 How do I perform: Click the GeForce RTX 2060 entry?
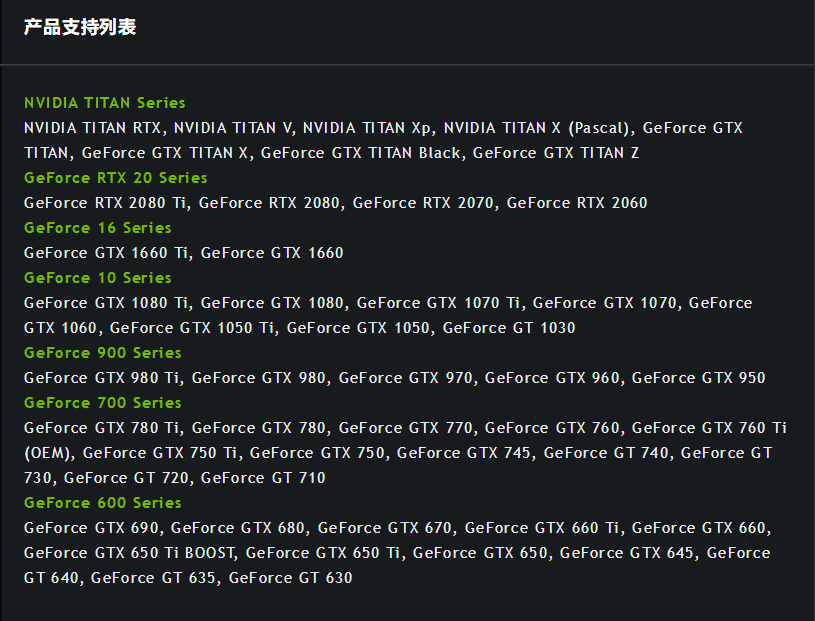577,203
